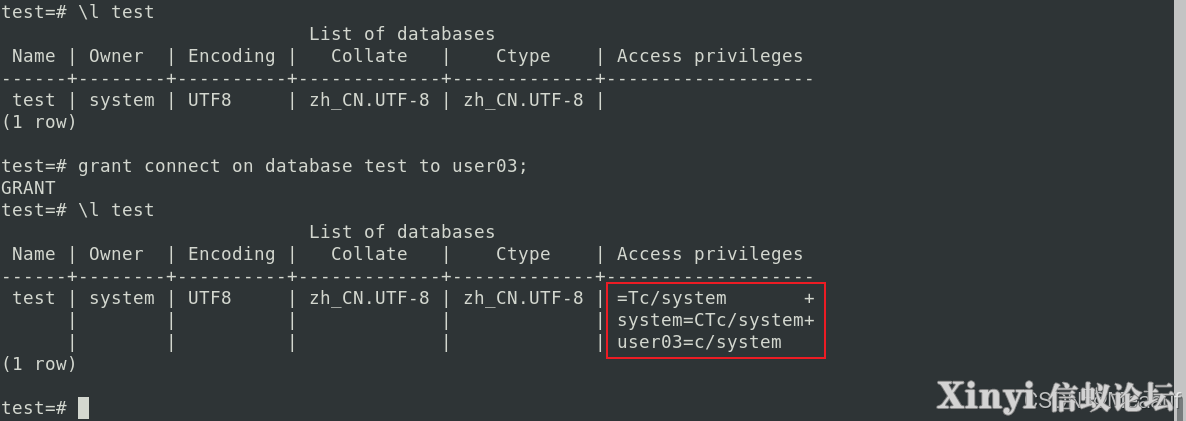The height and width of the screenshot is (421, 1186).
Task: Click the UTF8 value in first table row
Action: click(x=210, y=100)
